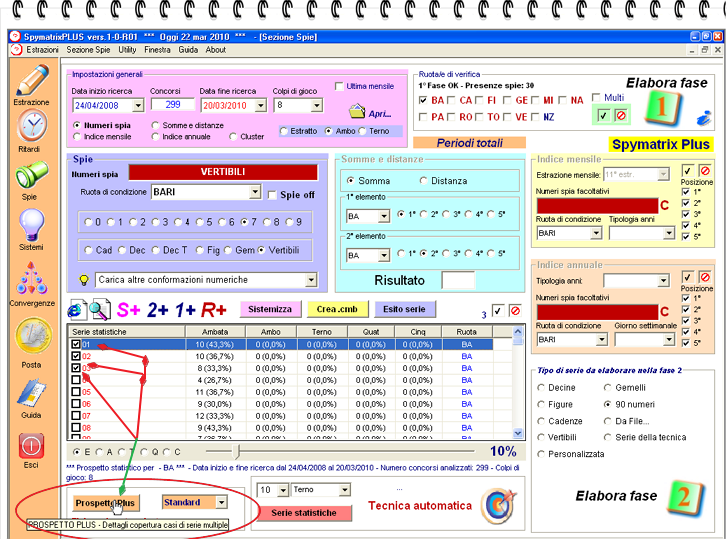Select the Distanza radio button
The width and height of the screenshot is (727, 539).
[x=423, y=181]
